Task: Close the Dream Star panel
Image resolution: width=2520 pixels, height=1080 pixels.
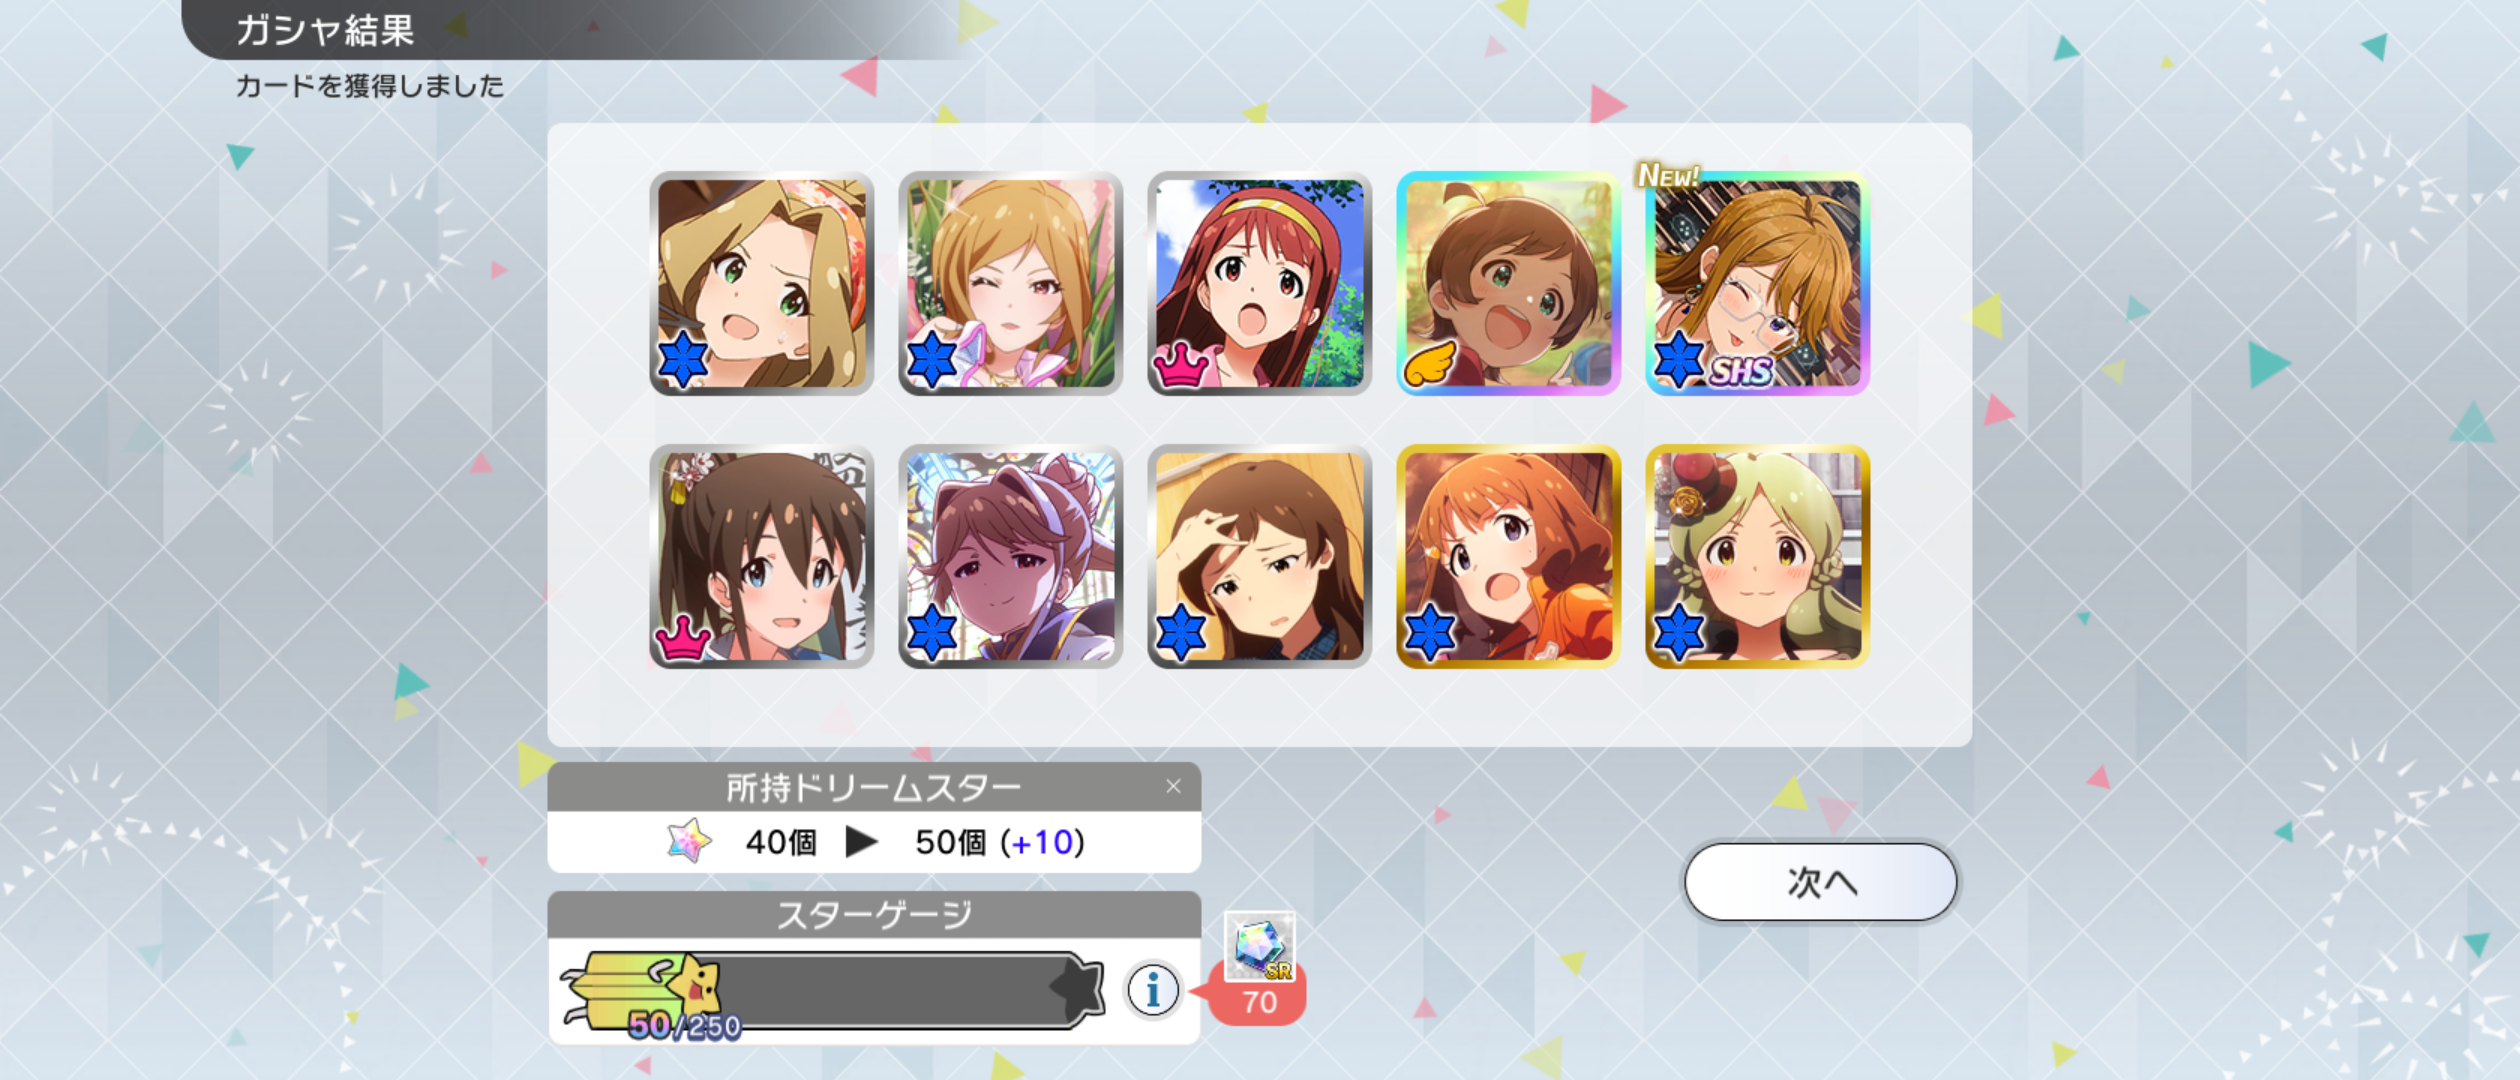Action: 1173,787
